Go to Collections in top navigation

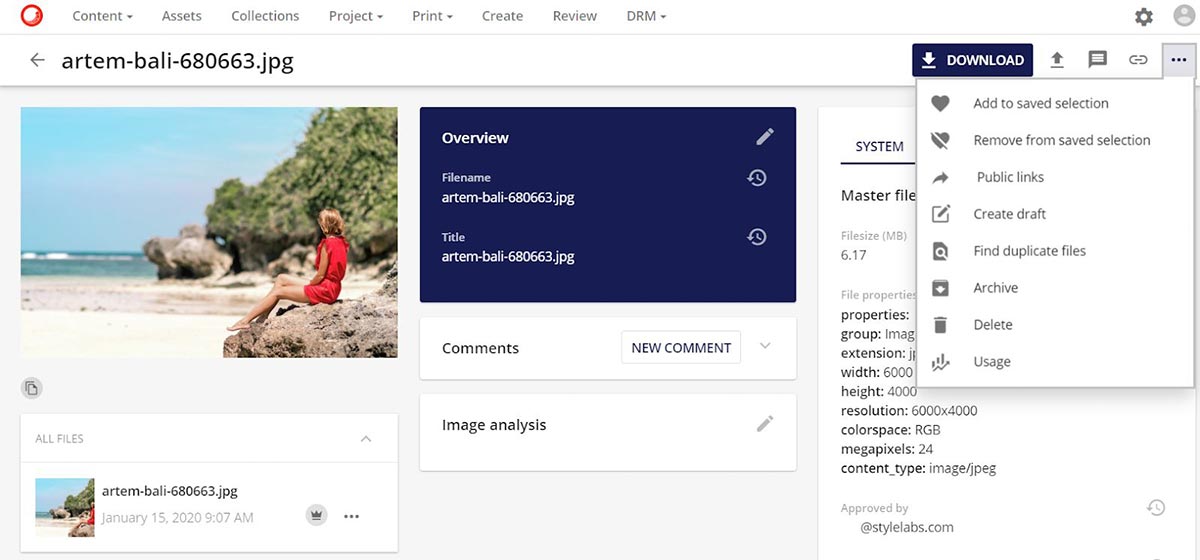coord(265,16)
